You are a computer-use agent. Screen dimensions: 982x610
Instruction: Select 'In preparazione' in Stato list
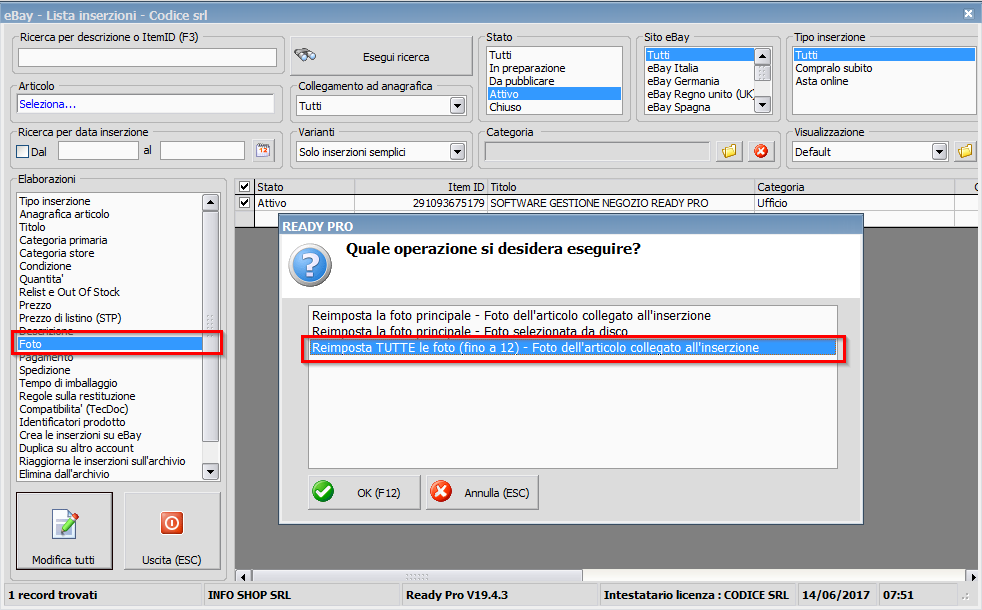tap(554, 68)
